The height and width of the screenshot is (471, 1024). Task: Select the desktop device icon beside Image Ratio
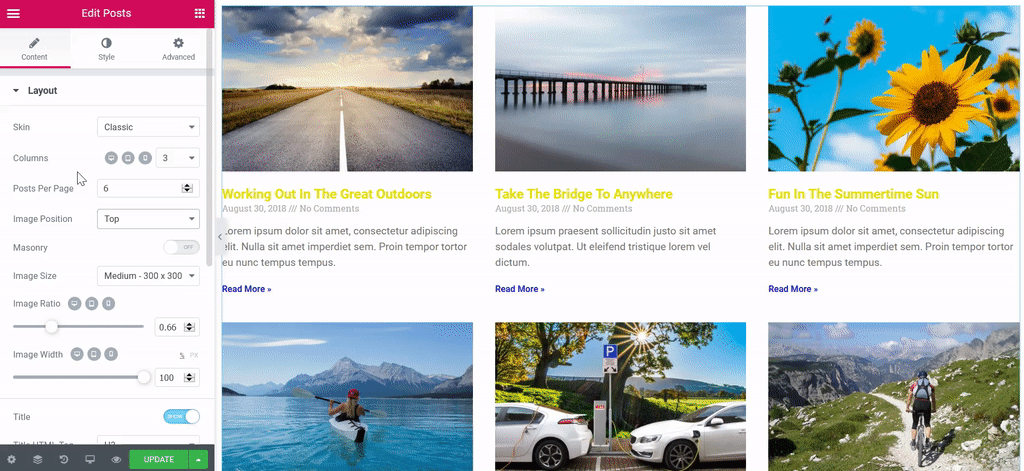coord(74,304)
